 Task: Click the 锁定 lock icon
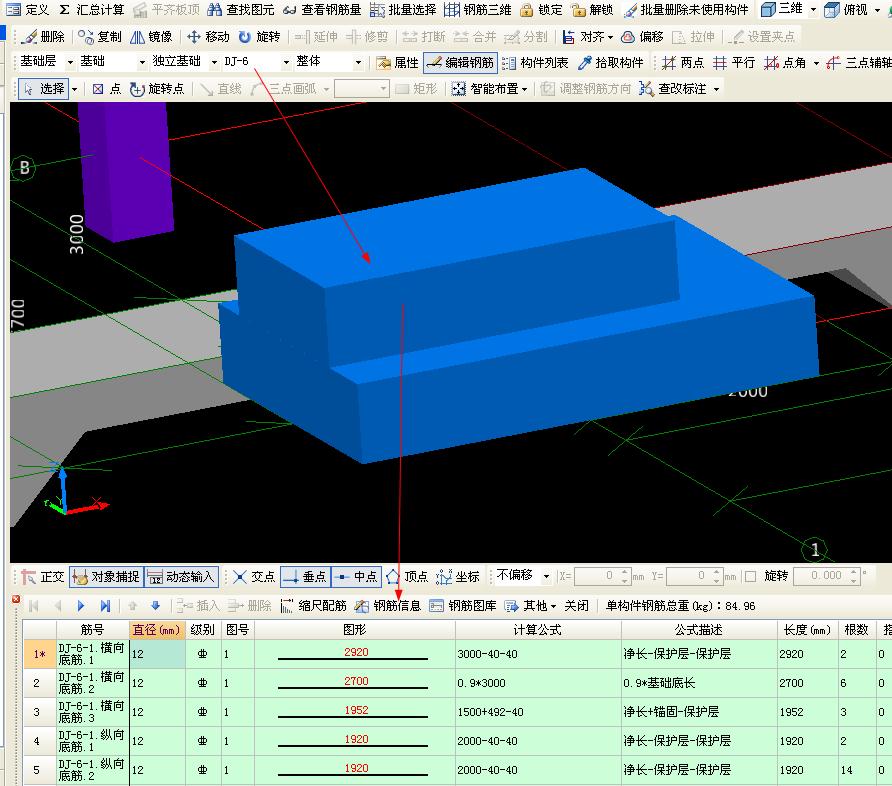point(541,10)
